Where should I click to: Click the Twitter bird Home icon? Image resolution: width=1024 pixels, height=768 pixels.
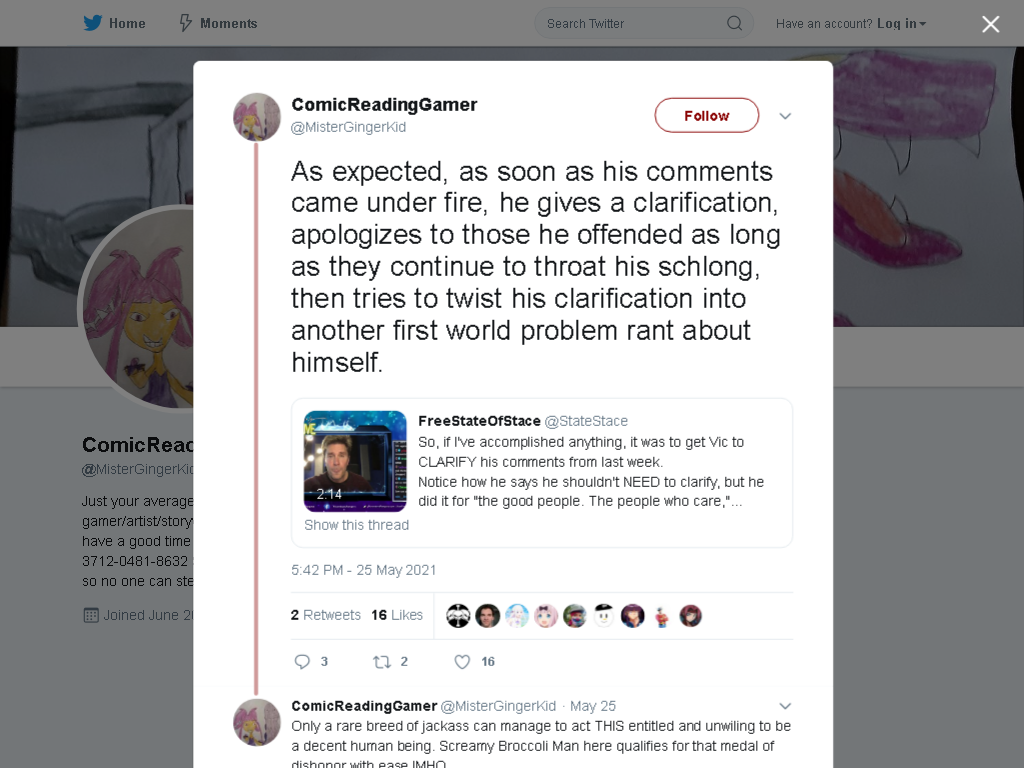click(x=93, y=24)
